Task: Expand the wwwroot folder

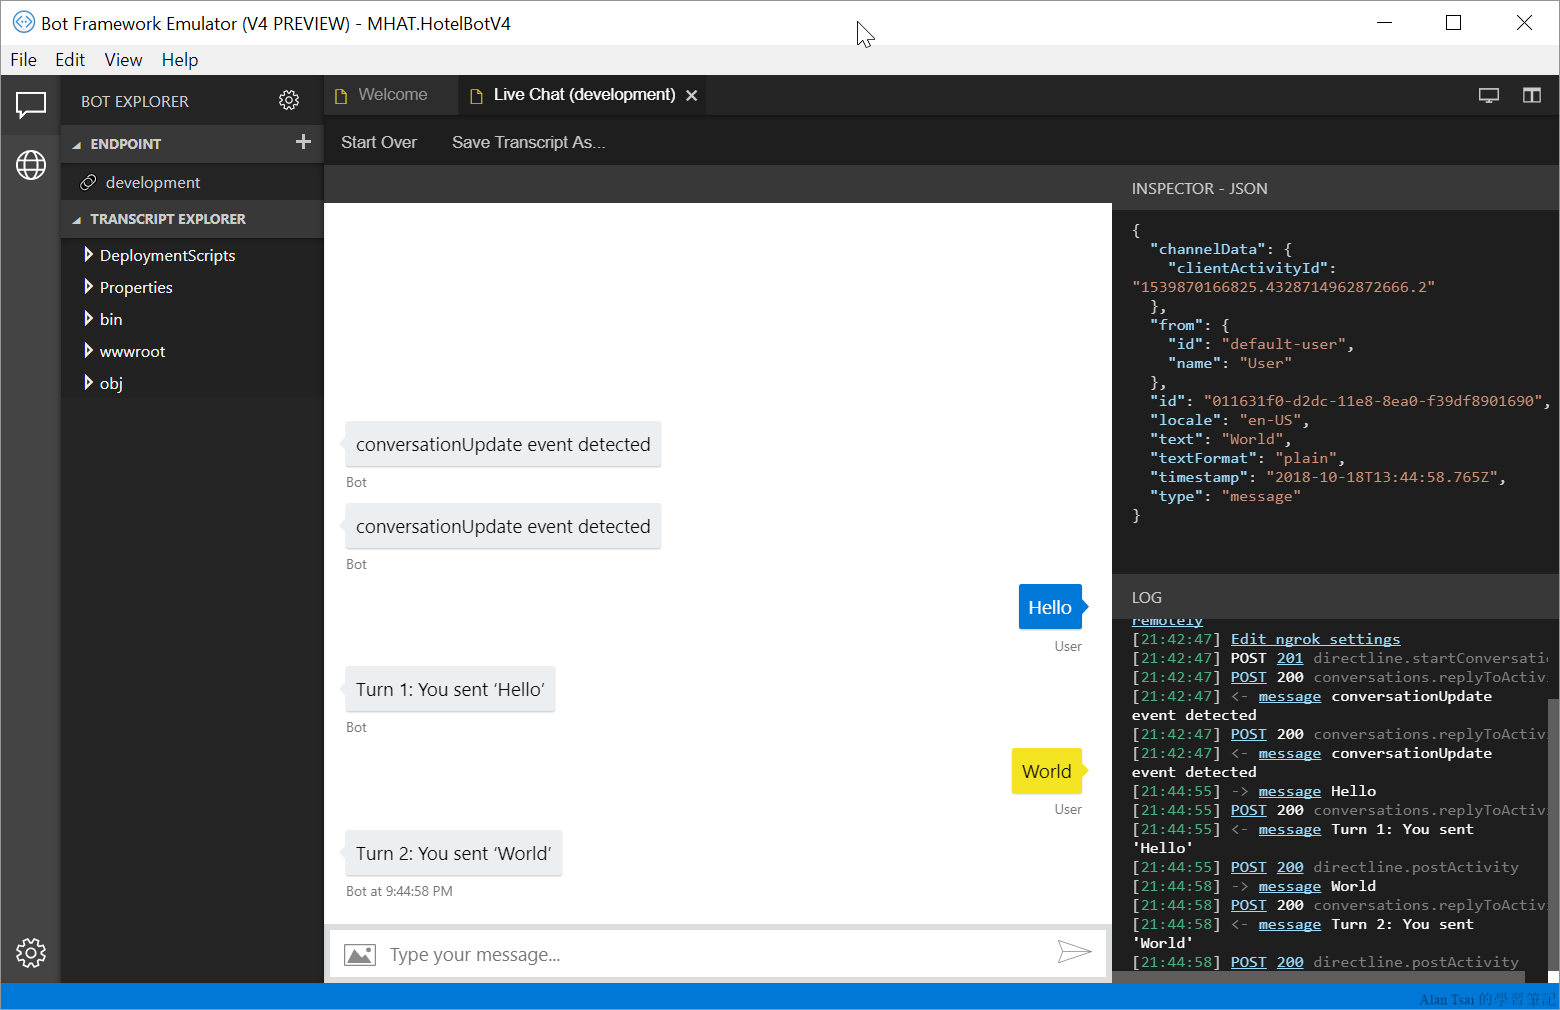Action: click(x=88, y=350)
